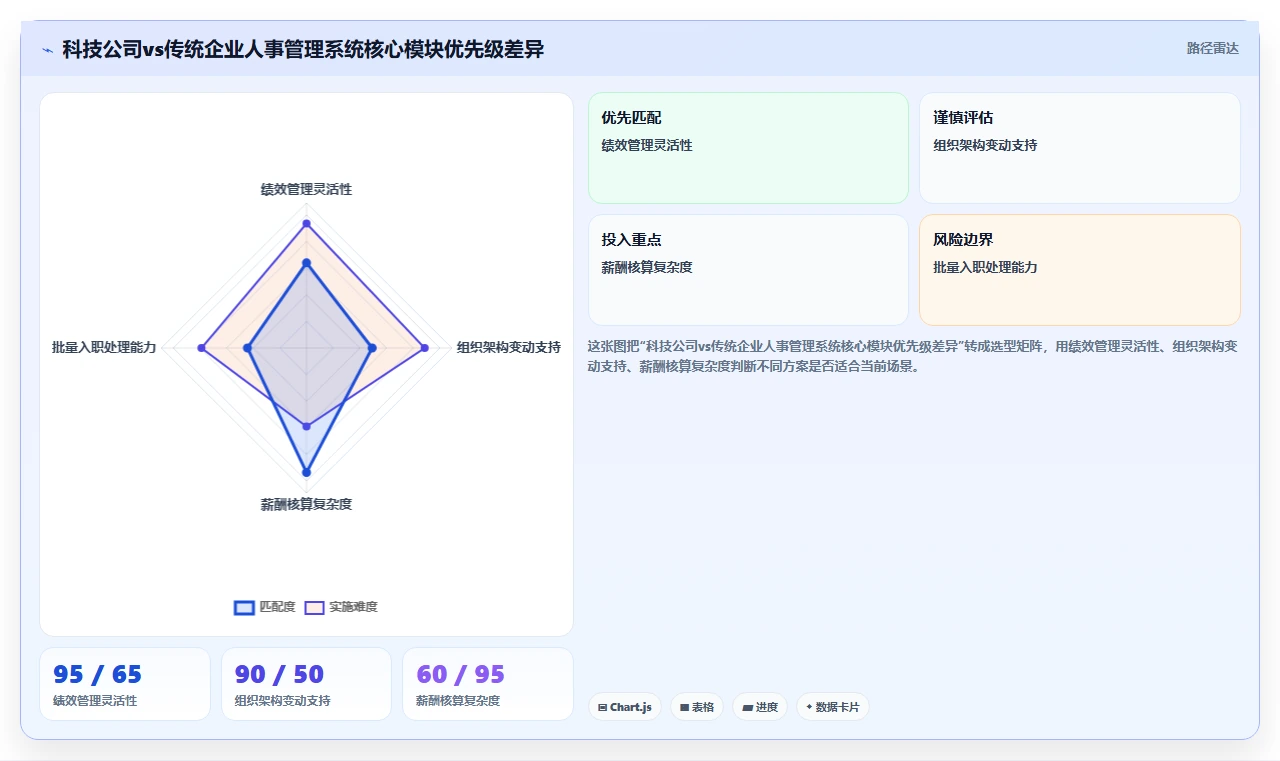Image resolution: width=1280 pixels, height=761 pixels.
Task: Click the 数据卡片 tag pill
Action: click(x=833, y=707)
